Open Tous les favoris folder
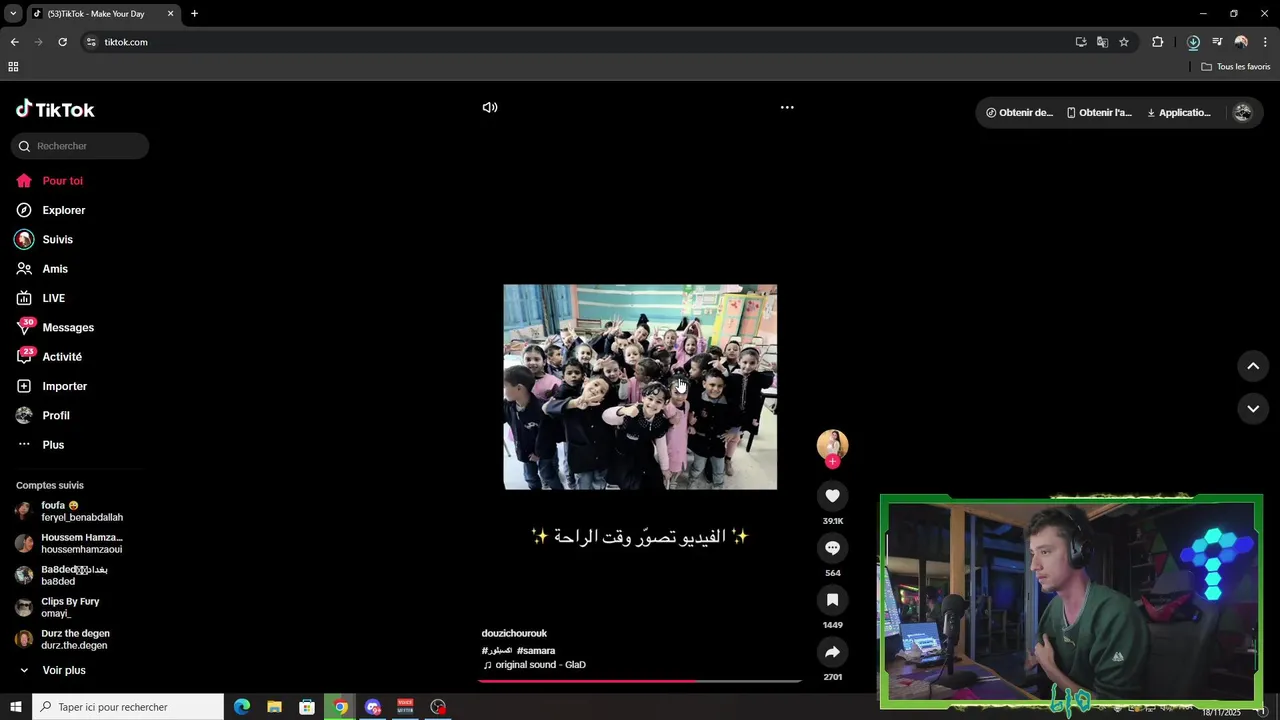Screen dimensions: 1280x720 pos(1236,67)
